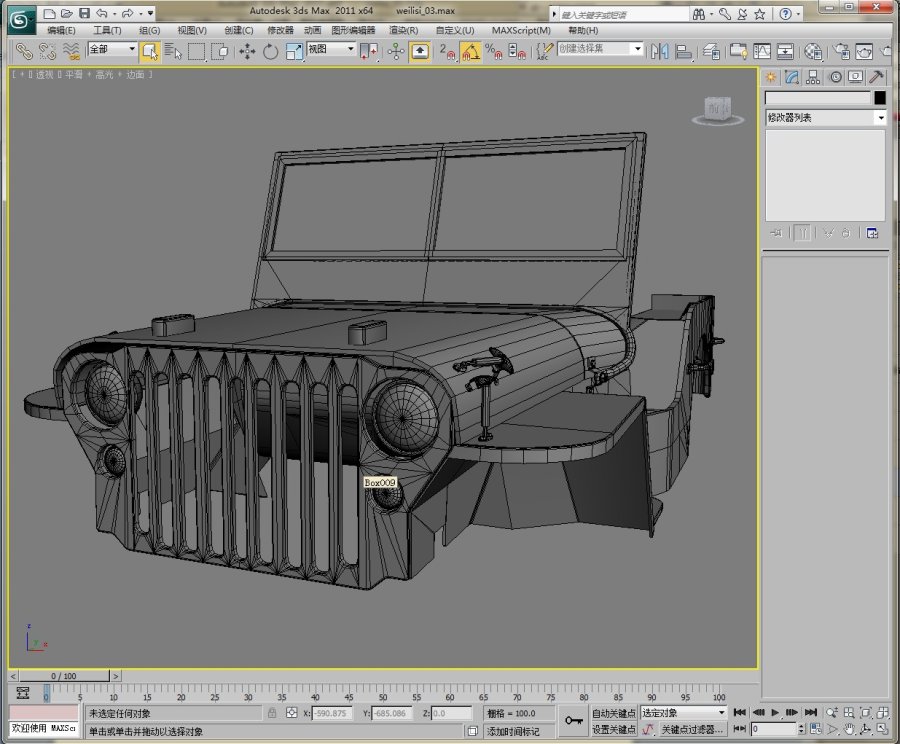Click the Select and Manipulate icon
The width and height of the screenshot is (900, 744).
tap(396, 52)
